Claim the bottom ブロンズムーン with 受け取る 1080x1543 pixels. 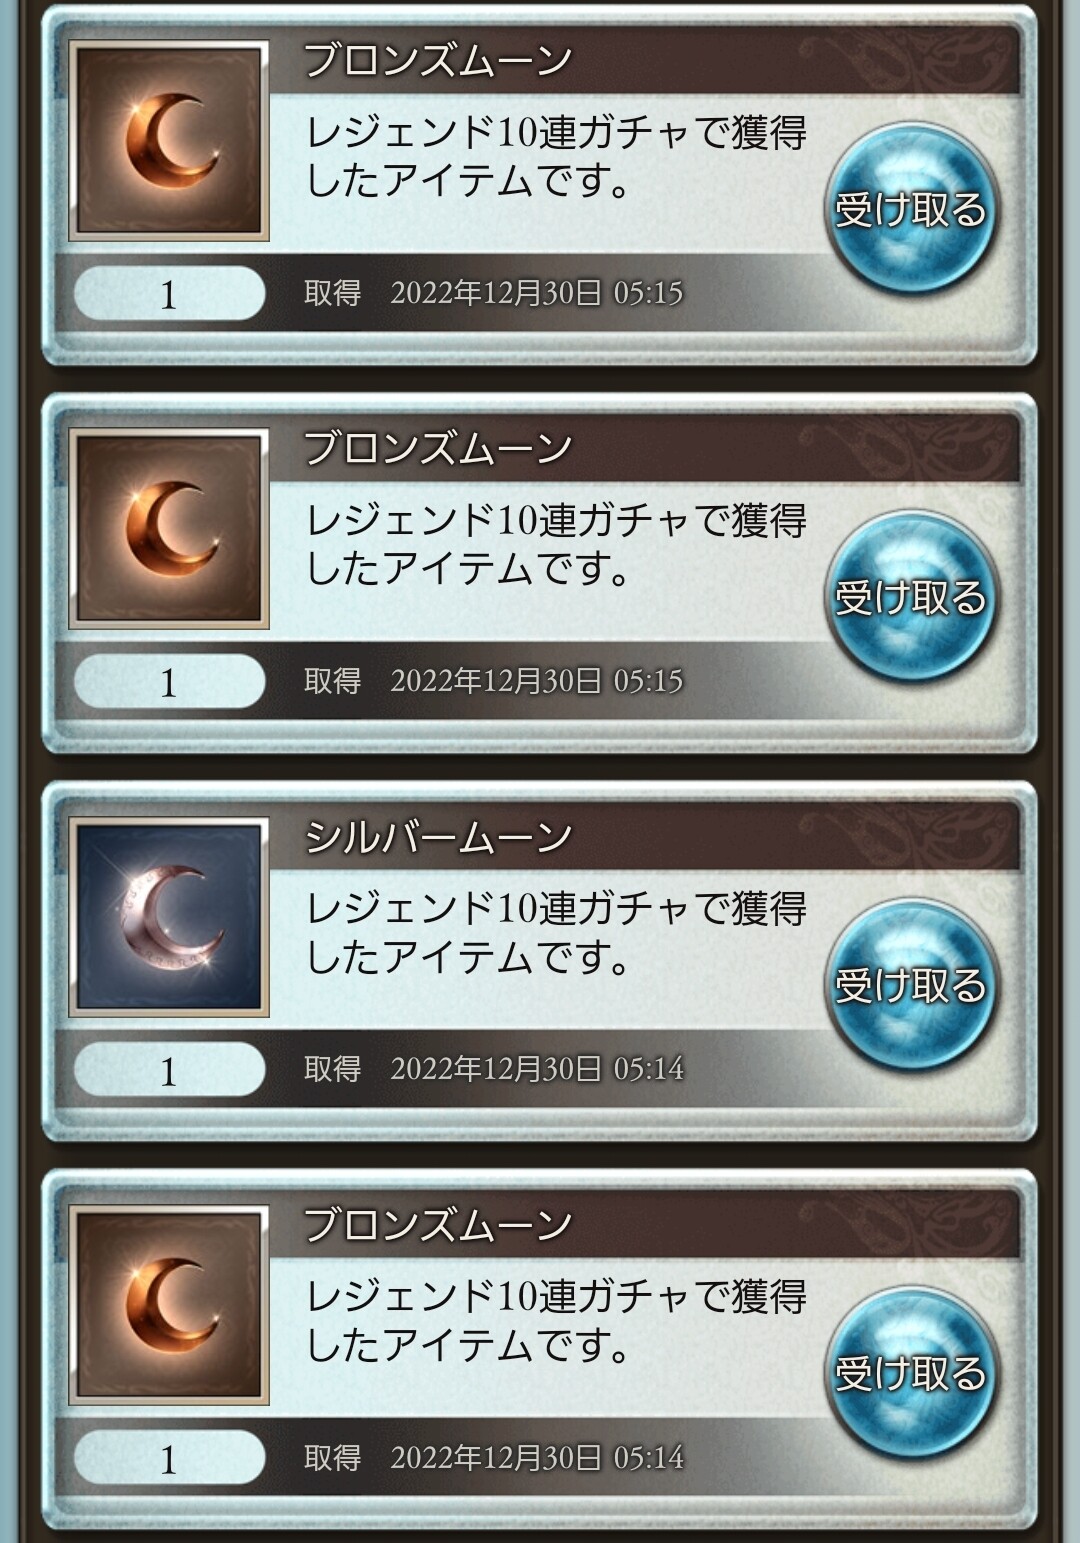911,1371
